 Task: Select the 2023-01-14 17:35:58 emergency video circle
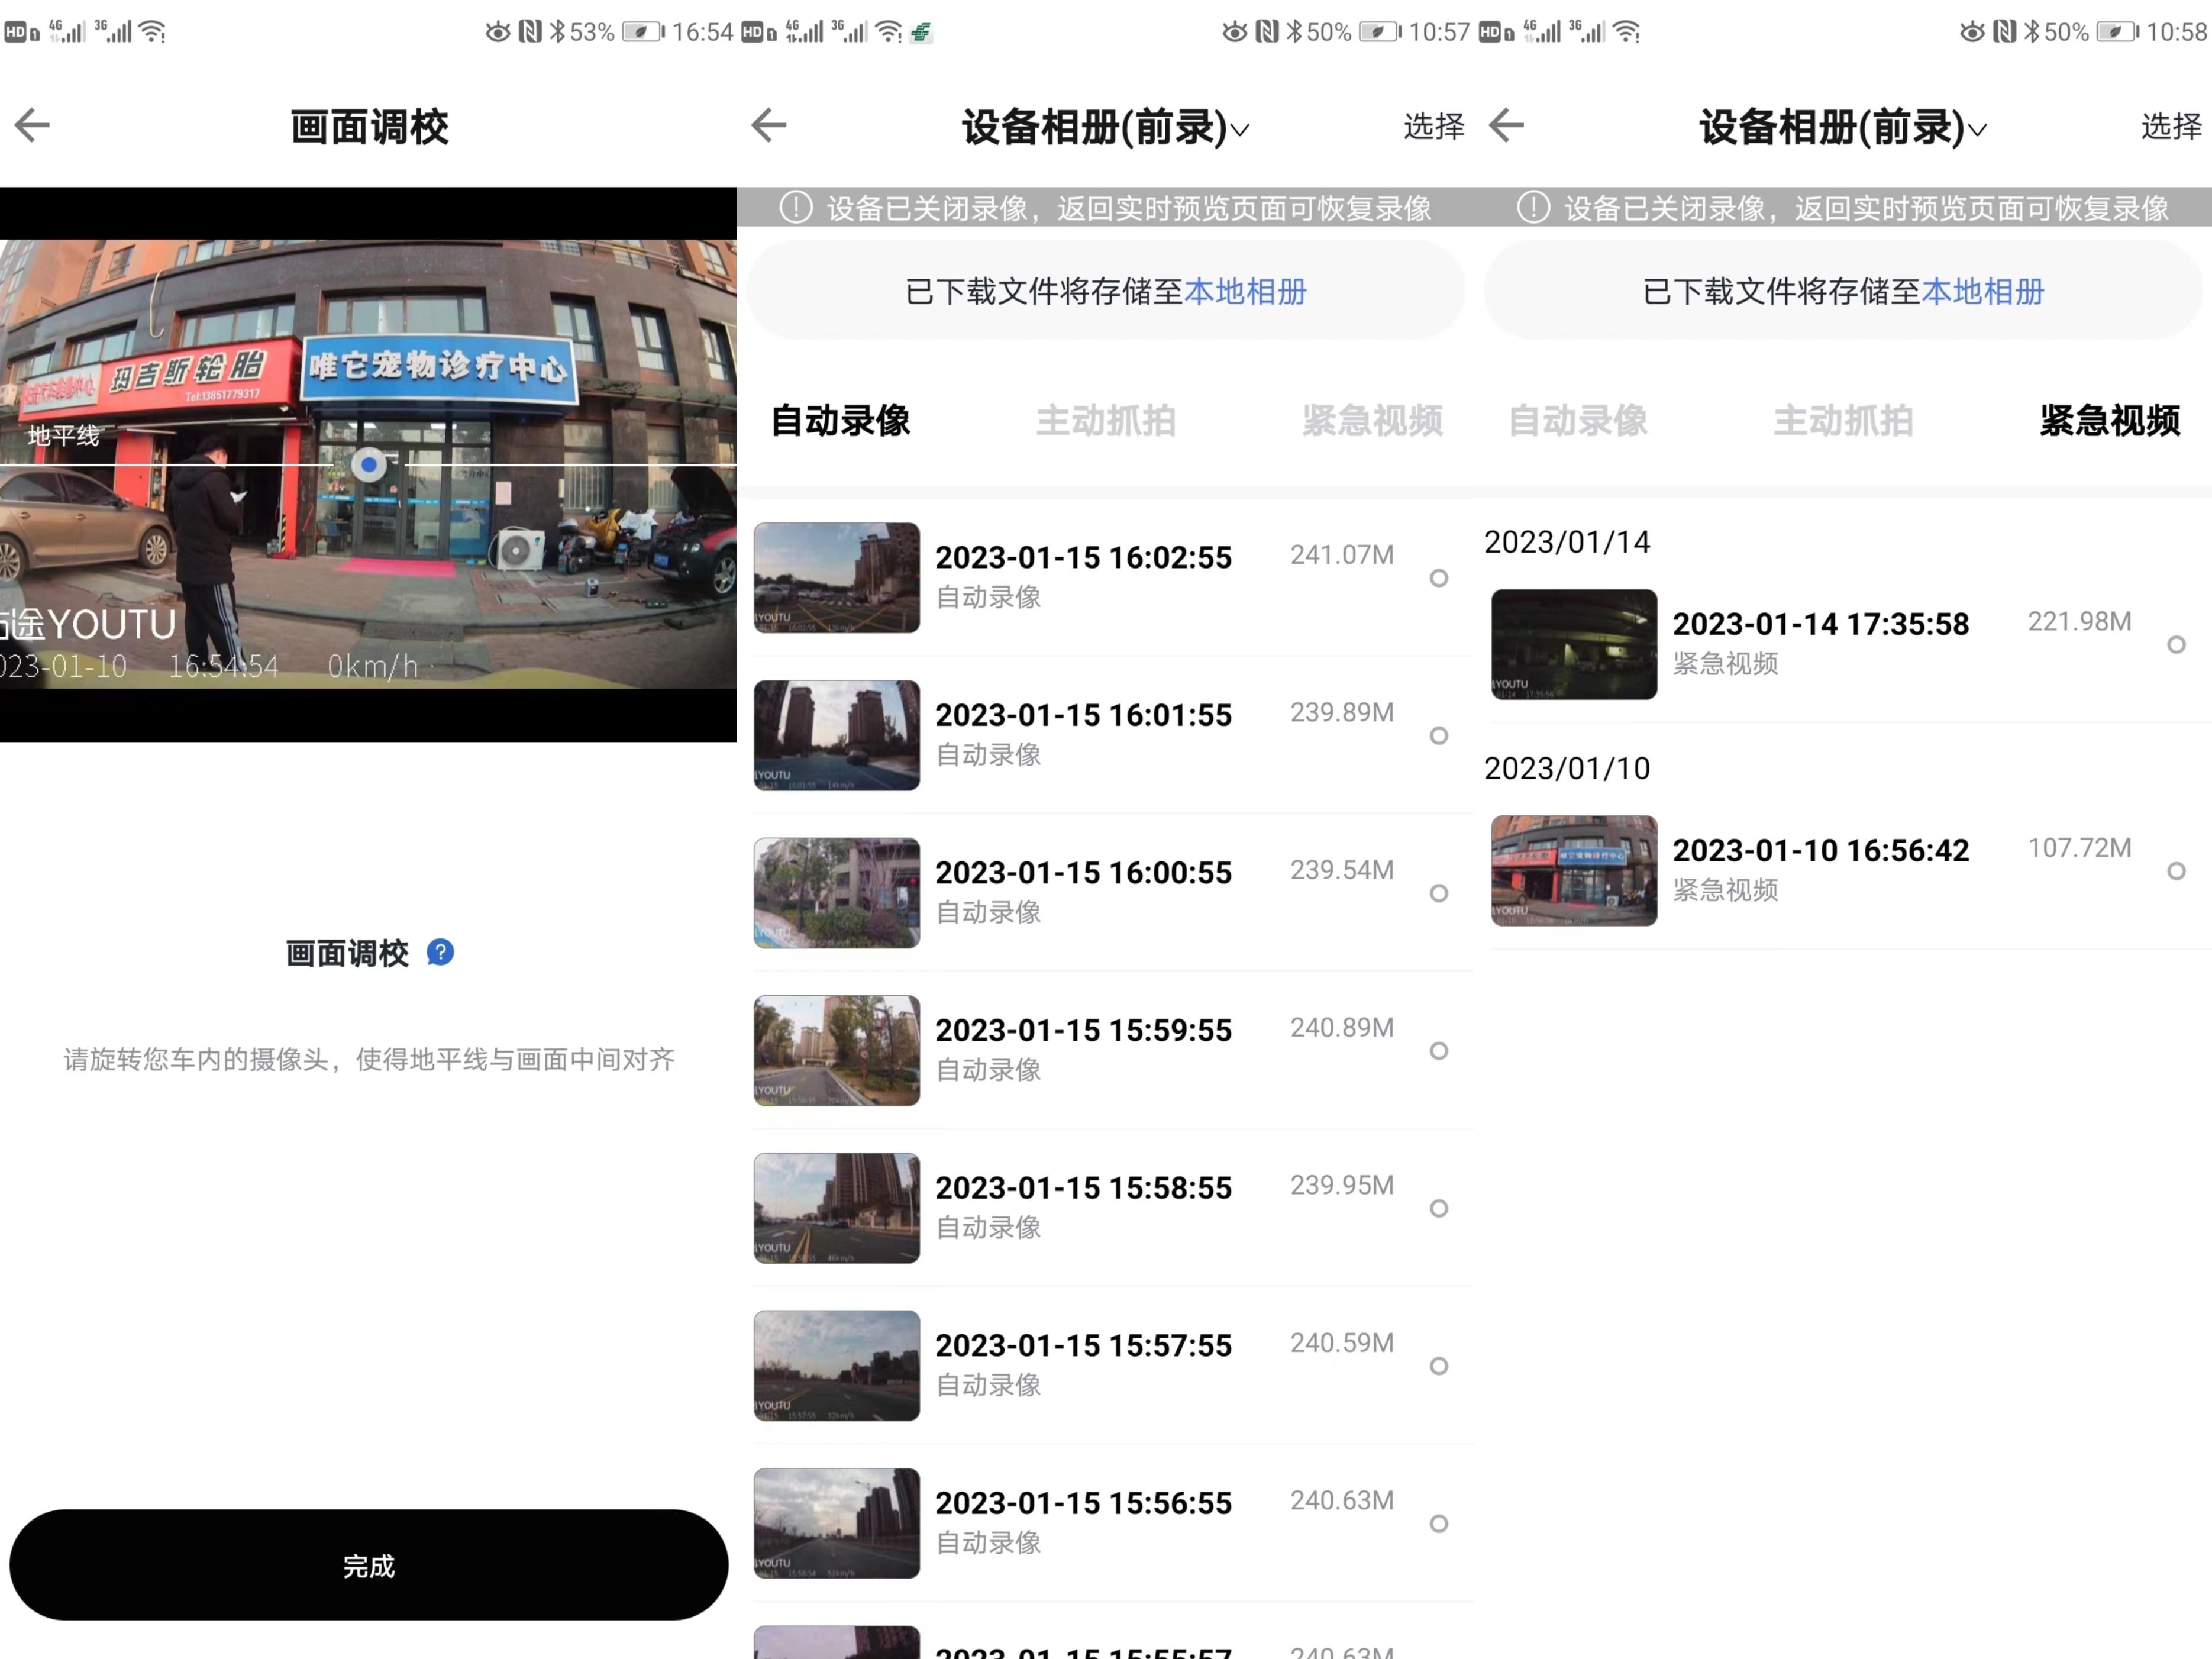2176,645
